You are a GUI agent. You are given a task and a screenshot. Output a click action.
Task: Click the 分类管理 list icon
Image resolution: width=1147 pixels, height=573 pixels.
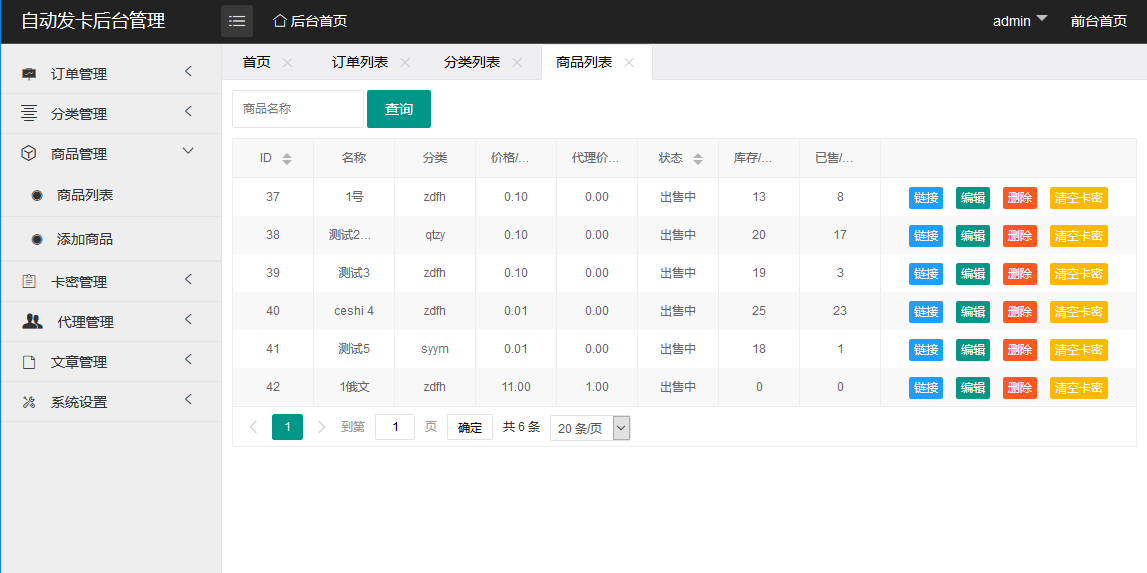point(29,113)
